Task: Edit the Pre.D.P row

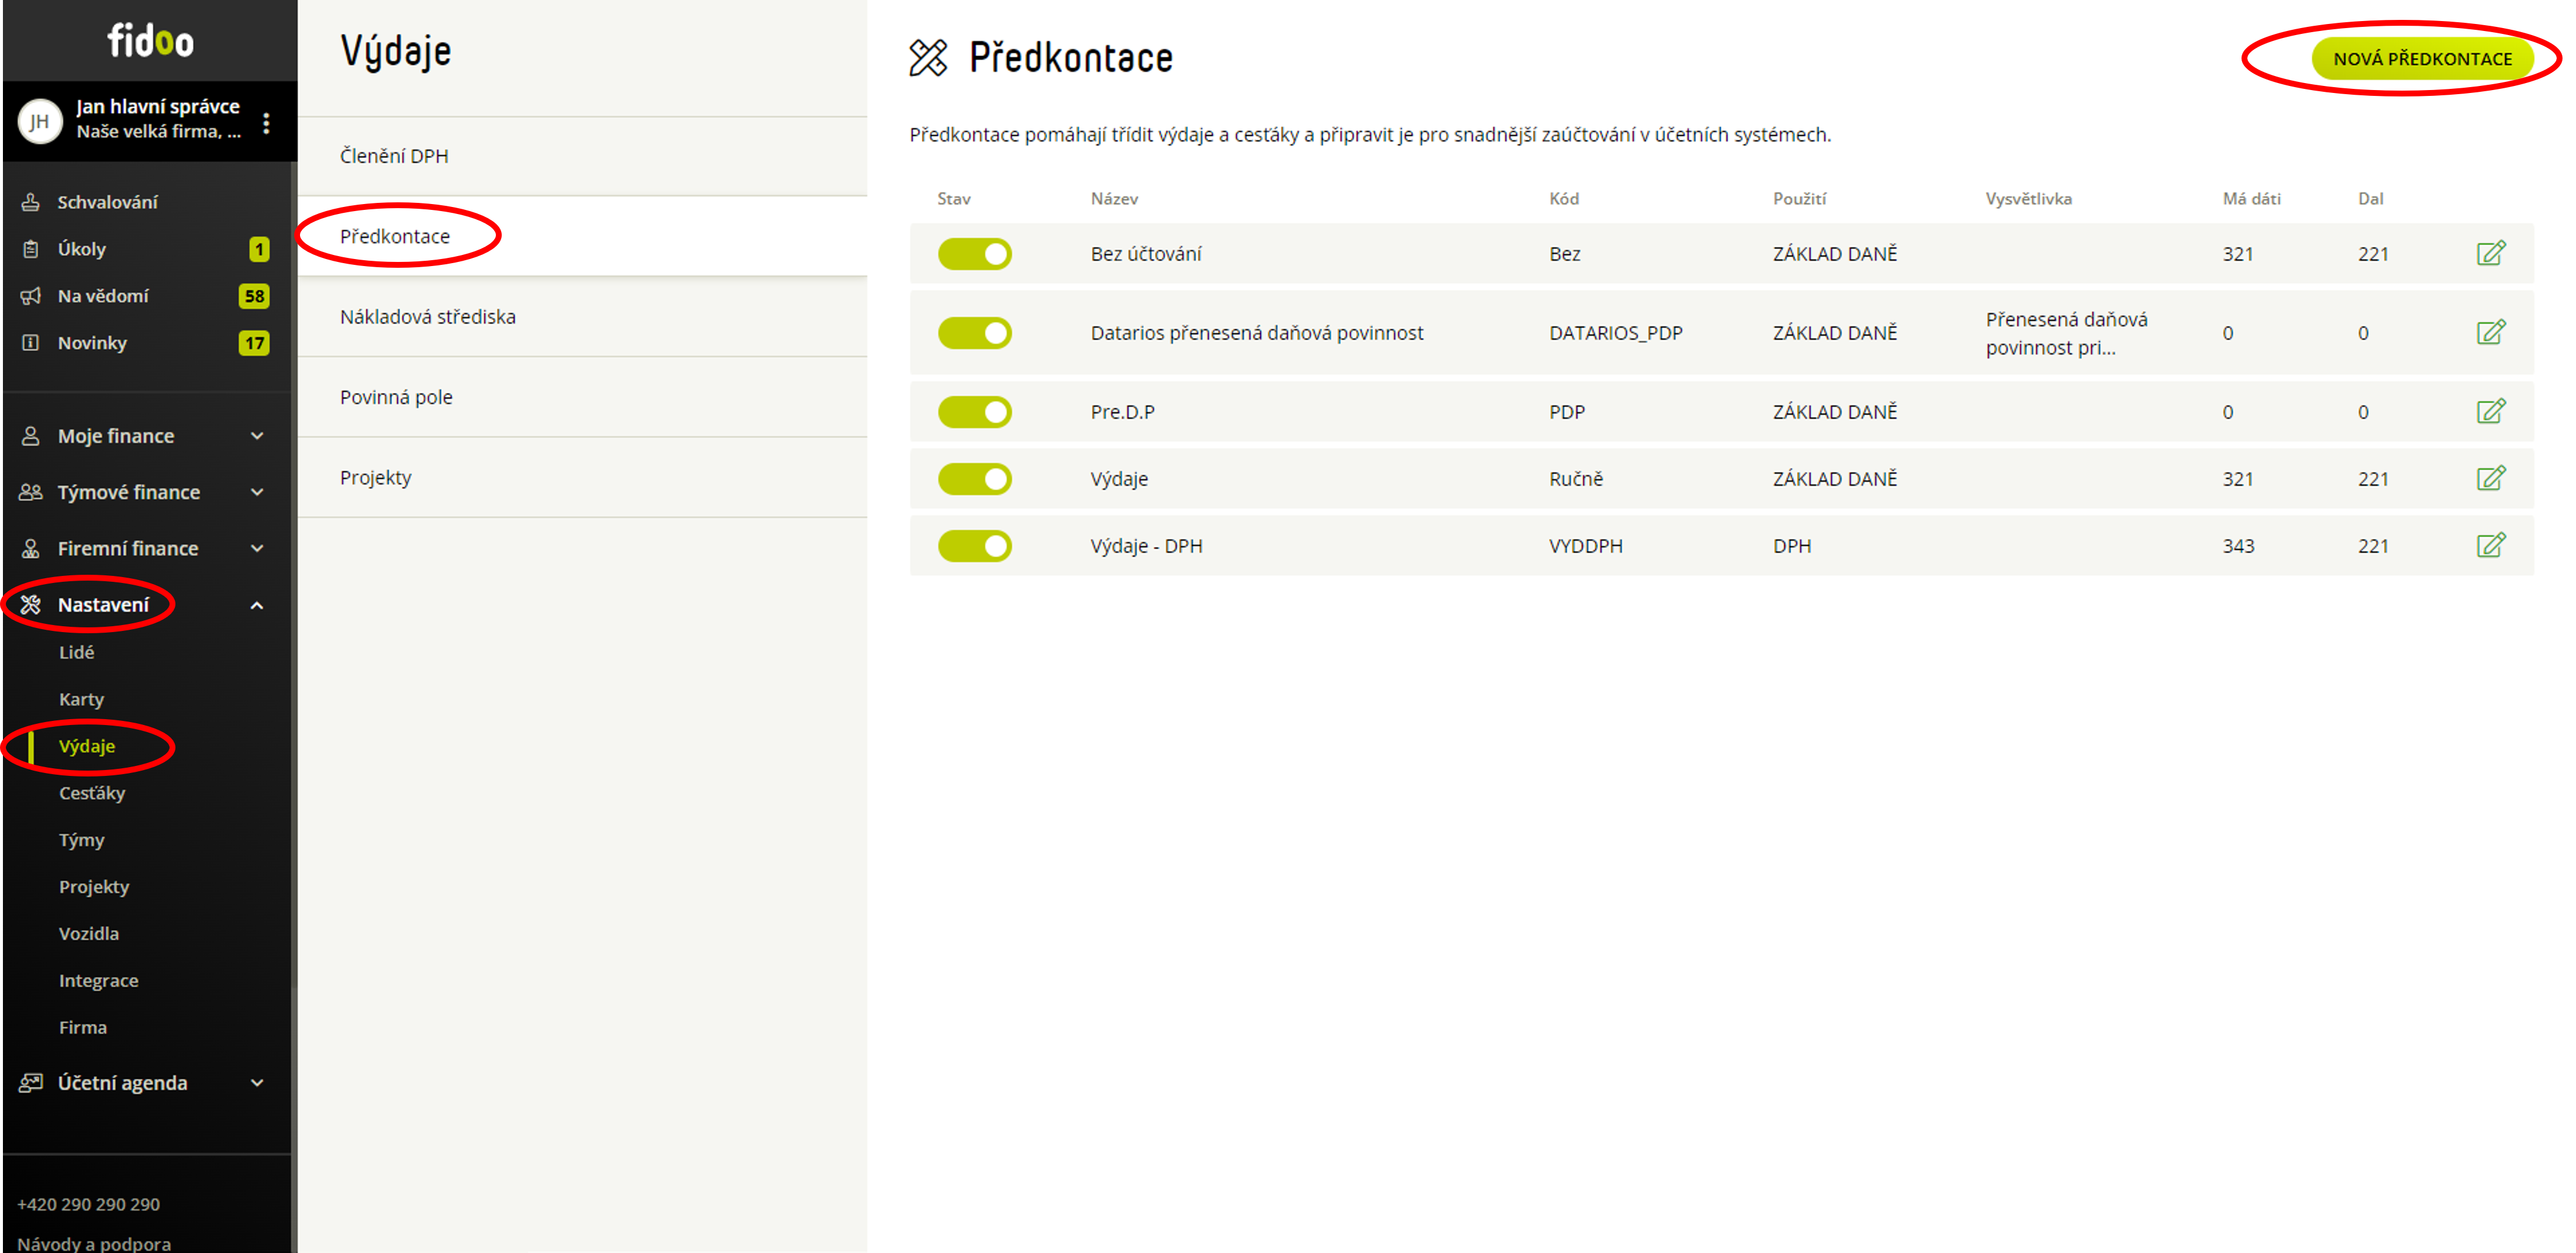Action: pyautogui.click(x=2490, y=411)
